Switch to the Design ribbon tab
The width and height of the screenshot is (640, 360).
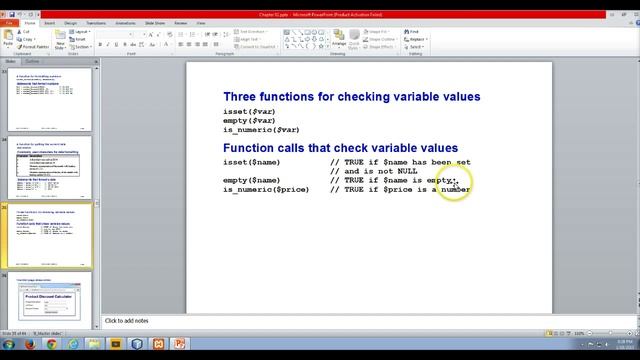coord(70,23)
